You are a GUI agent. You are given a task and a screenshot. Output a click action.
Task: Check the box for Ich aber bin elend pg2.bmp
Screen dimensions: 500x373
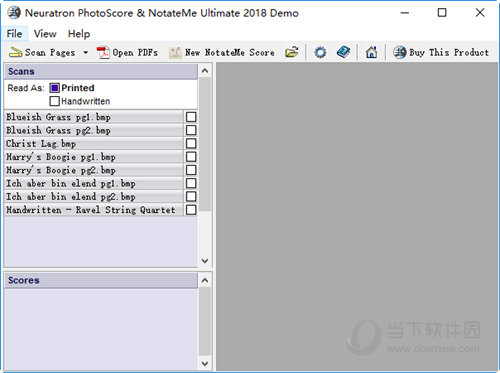point(191,197)
